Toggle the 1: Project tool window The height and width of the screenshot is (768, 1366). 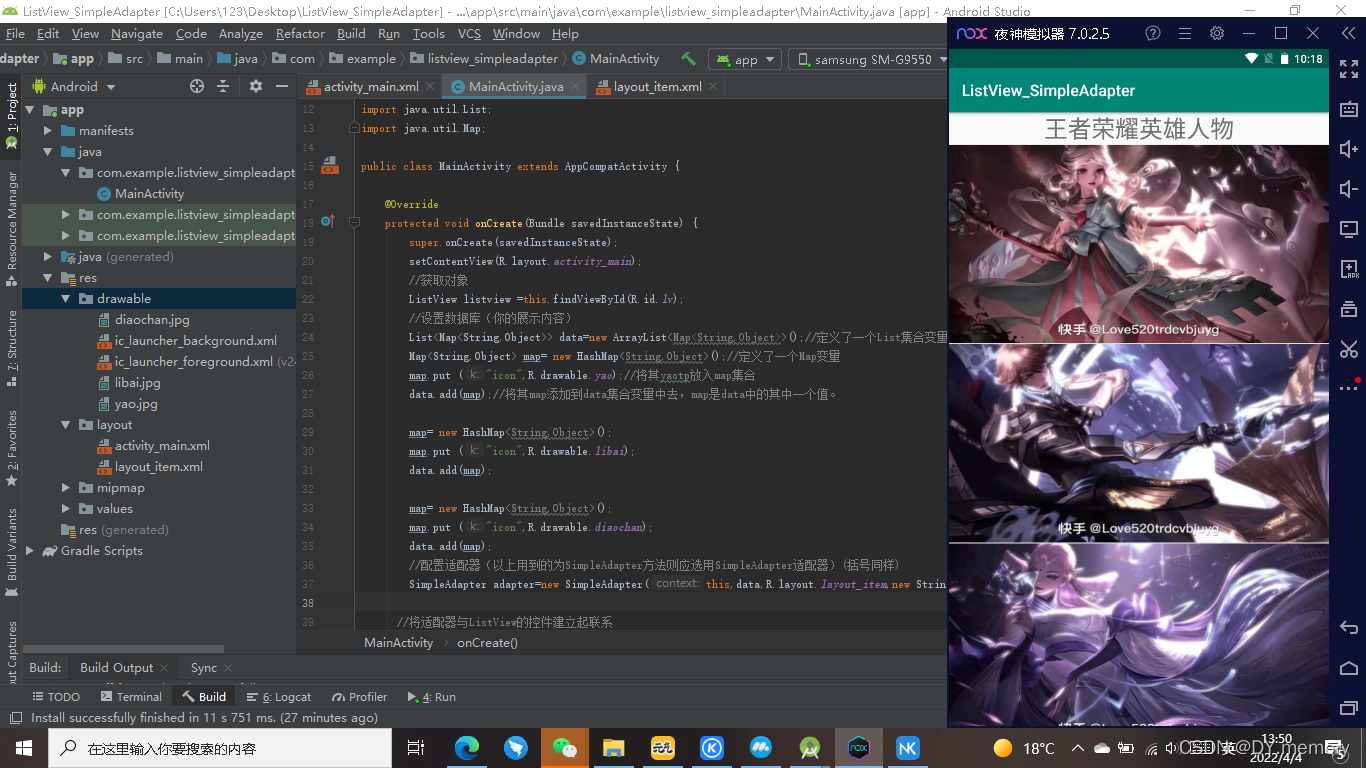(11, 115)
